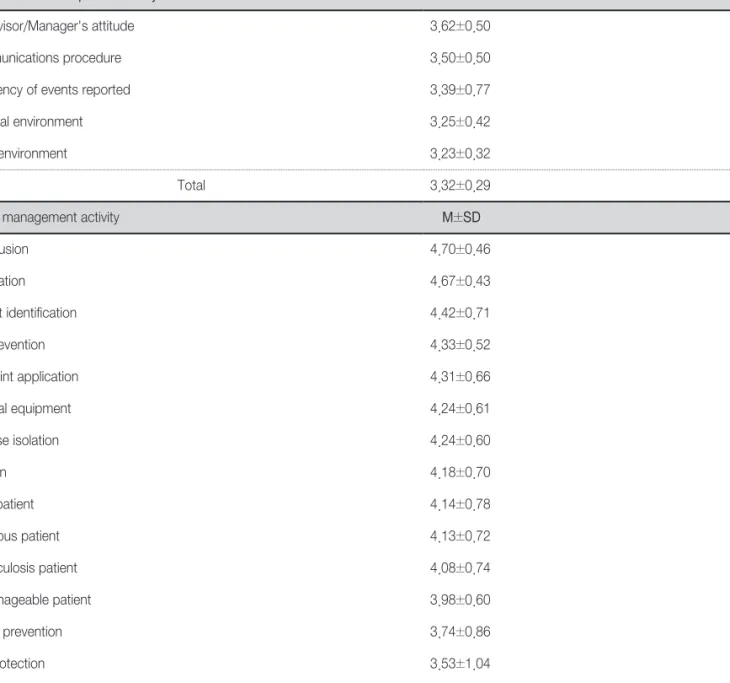This screenshot has height=683, width=730.
Task: Select the value 3.53±1.04
Action: [x=460, y=664]
